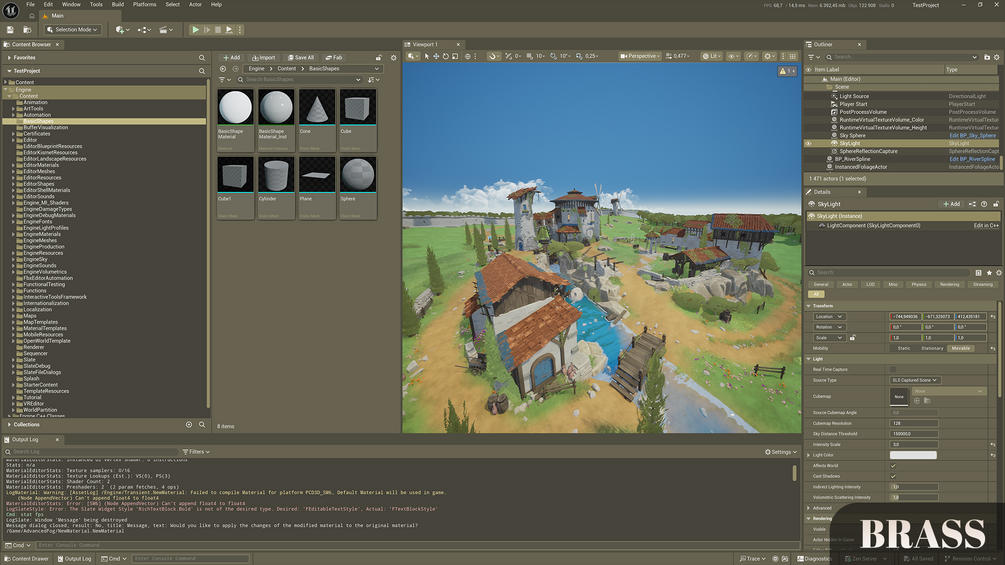Open the camera speed 0,477 setting

(677, 56)
